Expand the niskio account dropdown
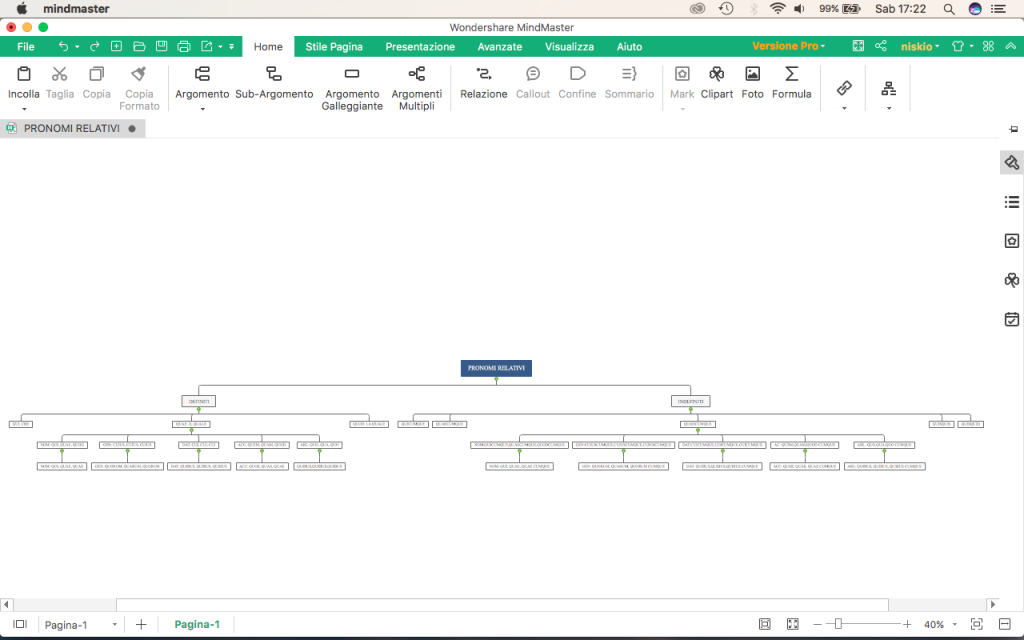The width and height of the screenshot is (1024, 640). 919,46
